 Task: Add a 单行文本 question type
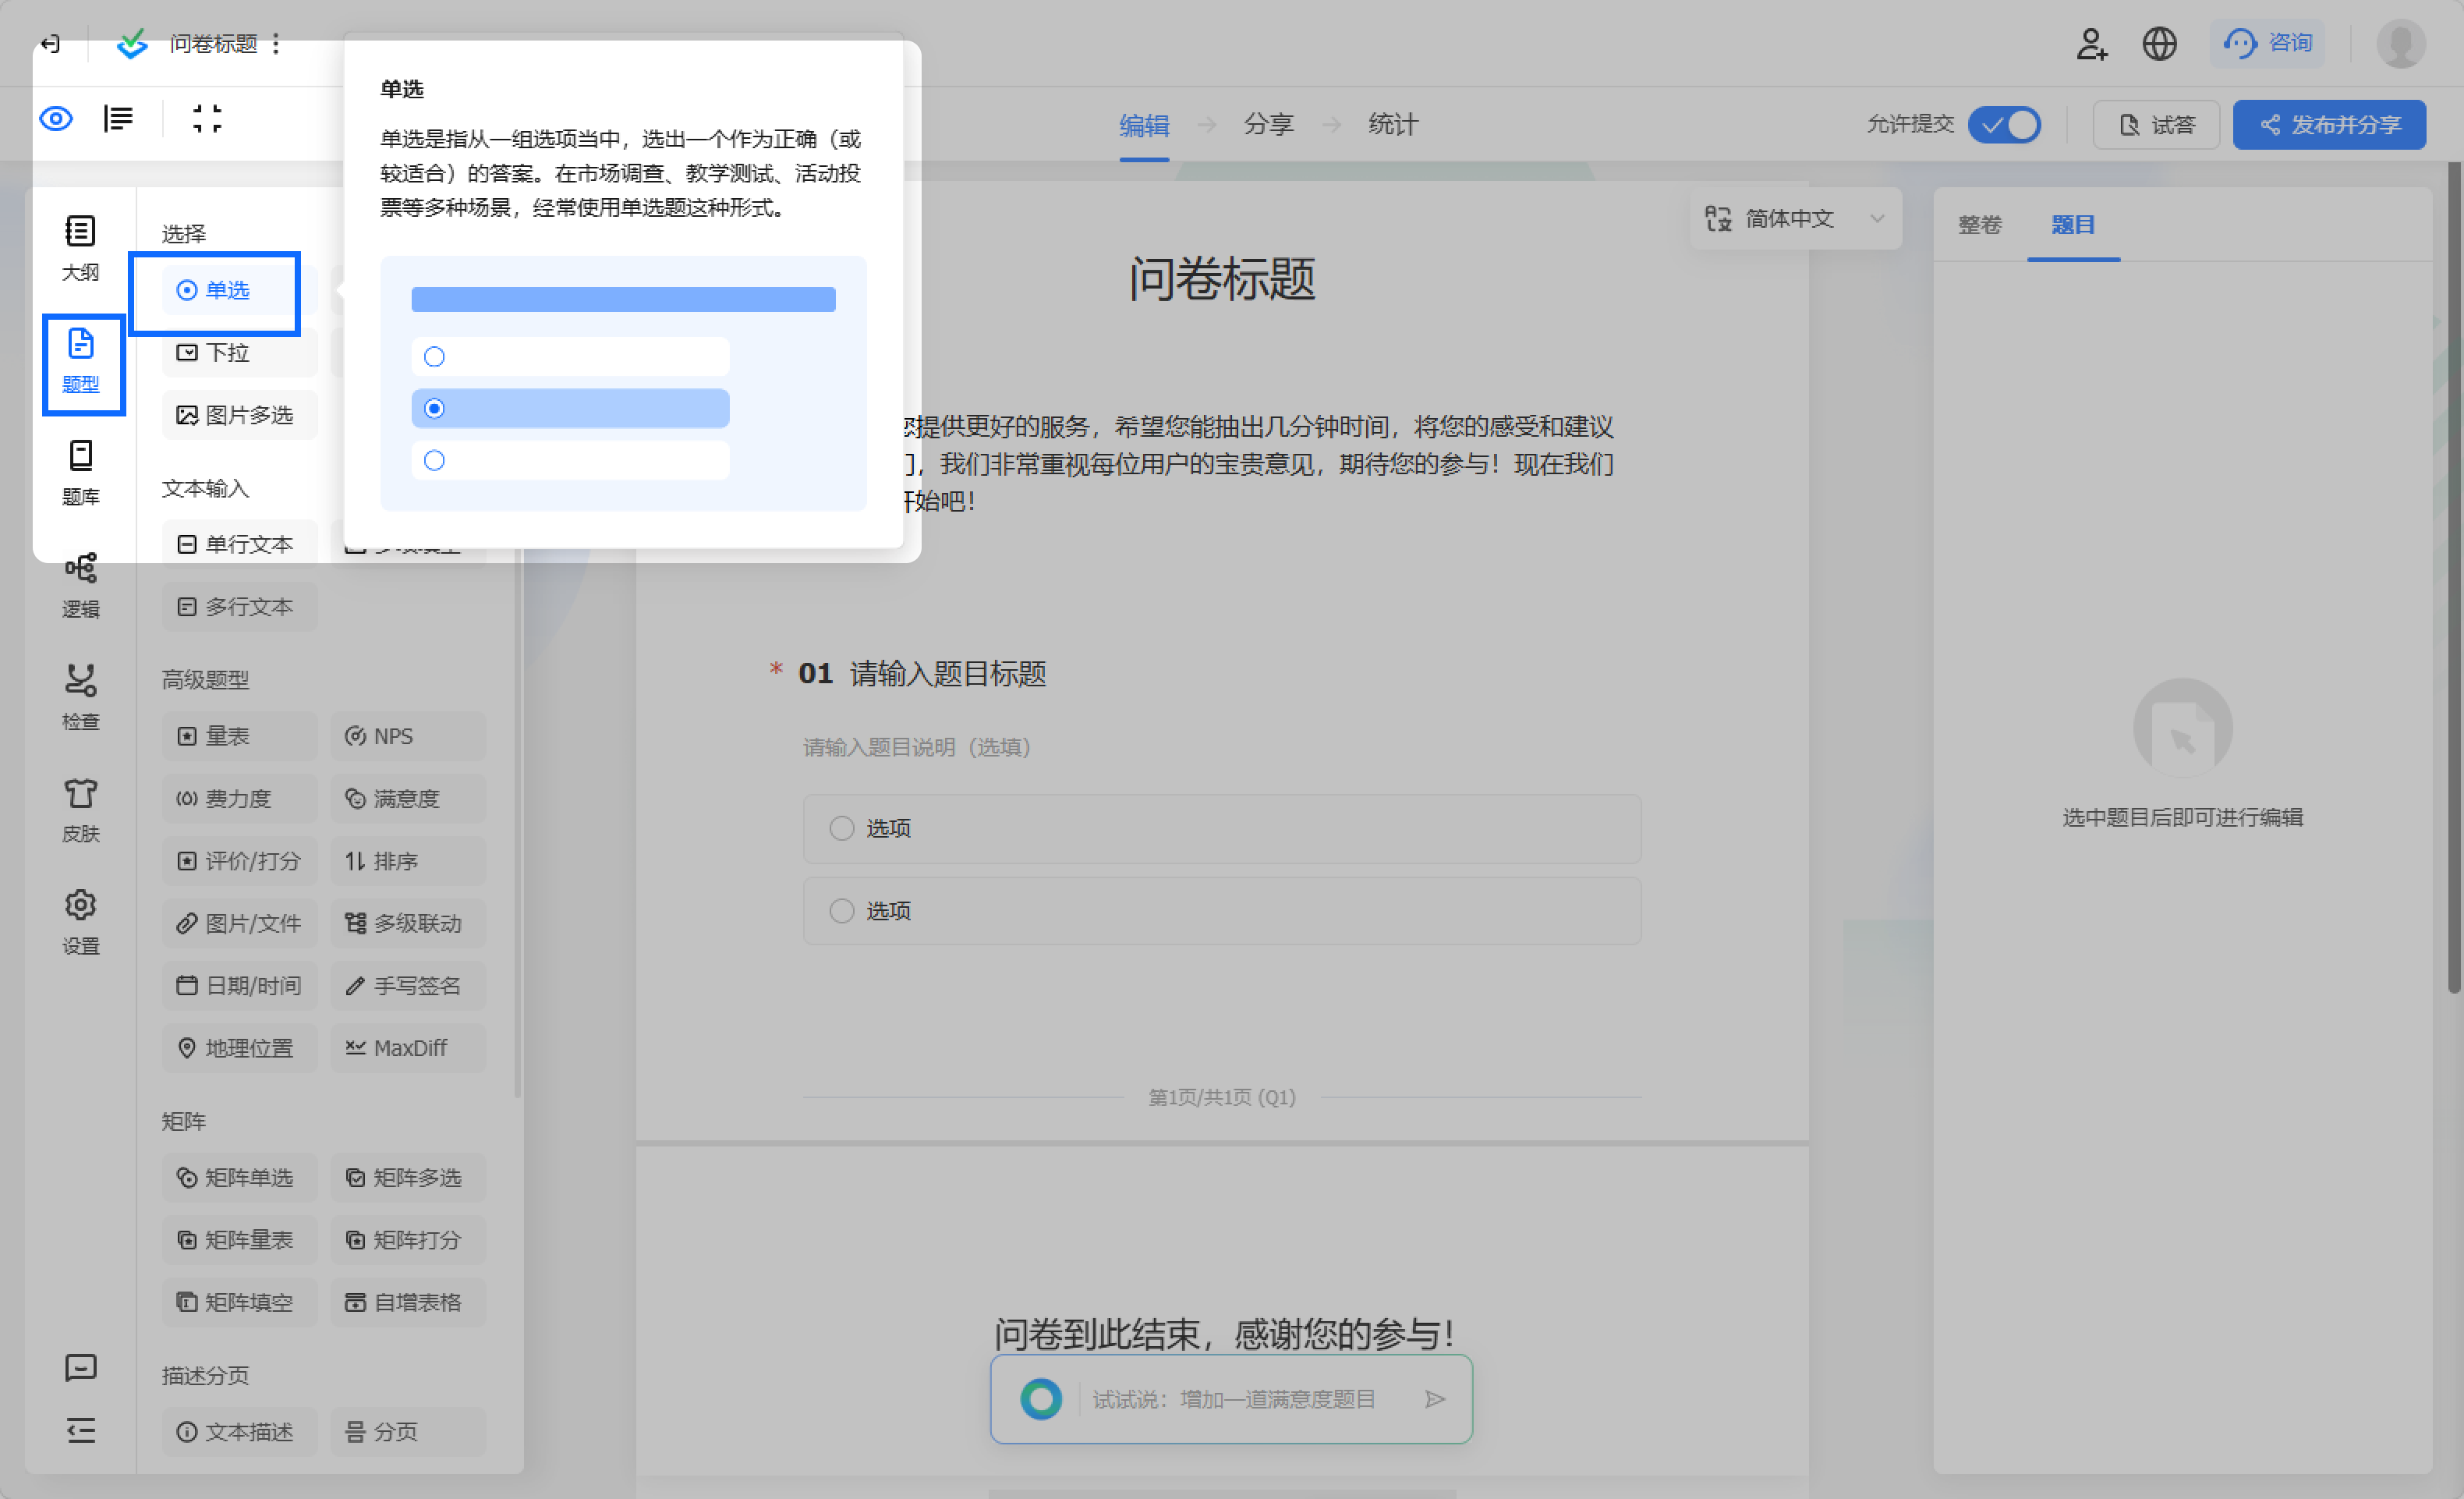[240, 544]
